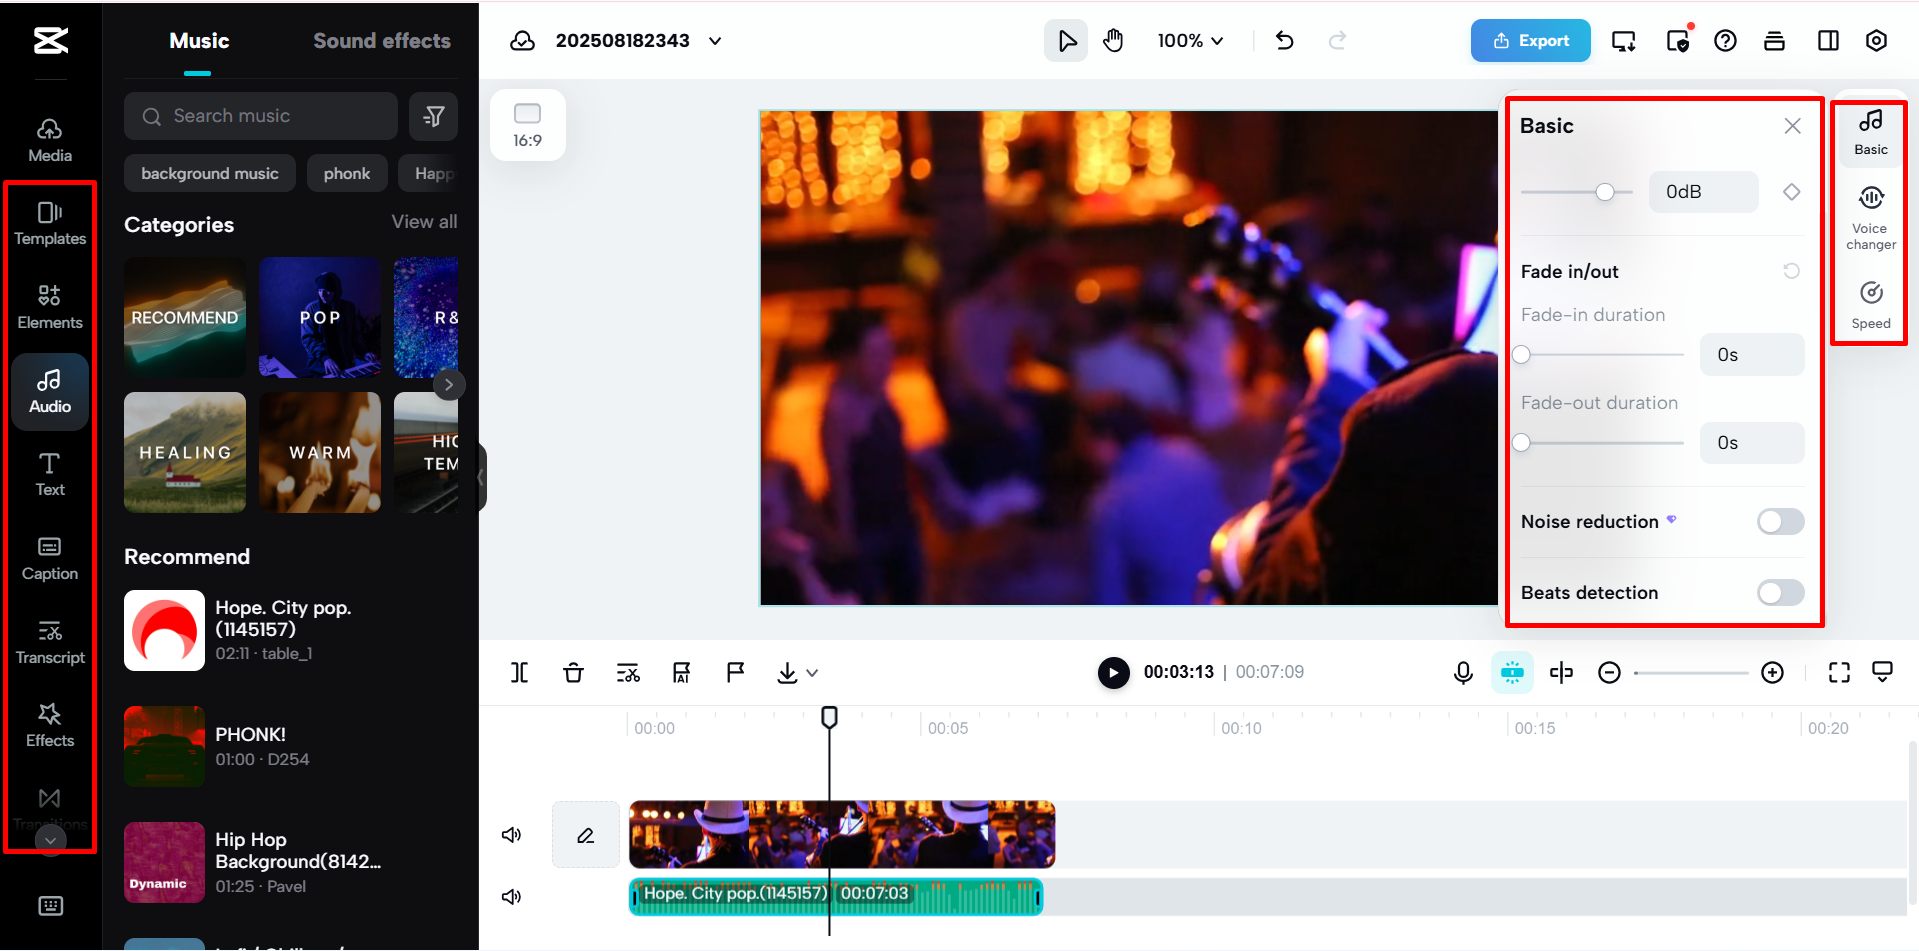Add a marker flag on timeline
Viewport: 1919px width, 951px height.
pyautogui.click(x=735, y=673)
